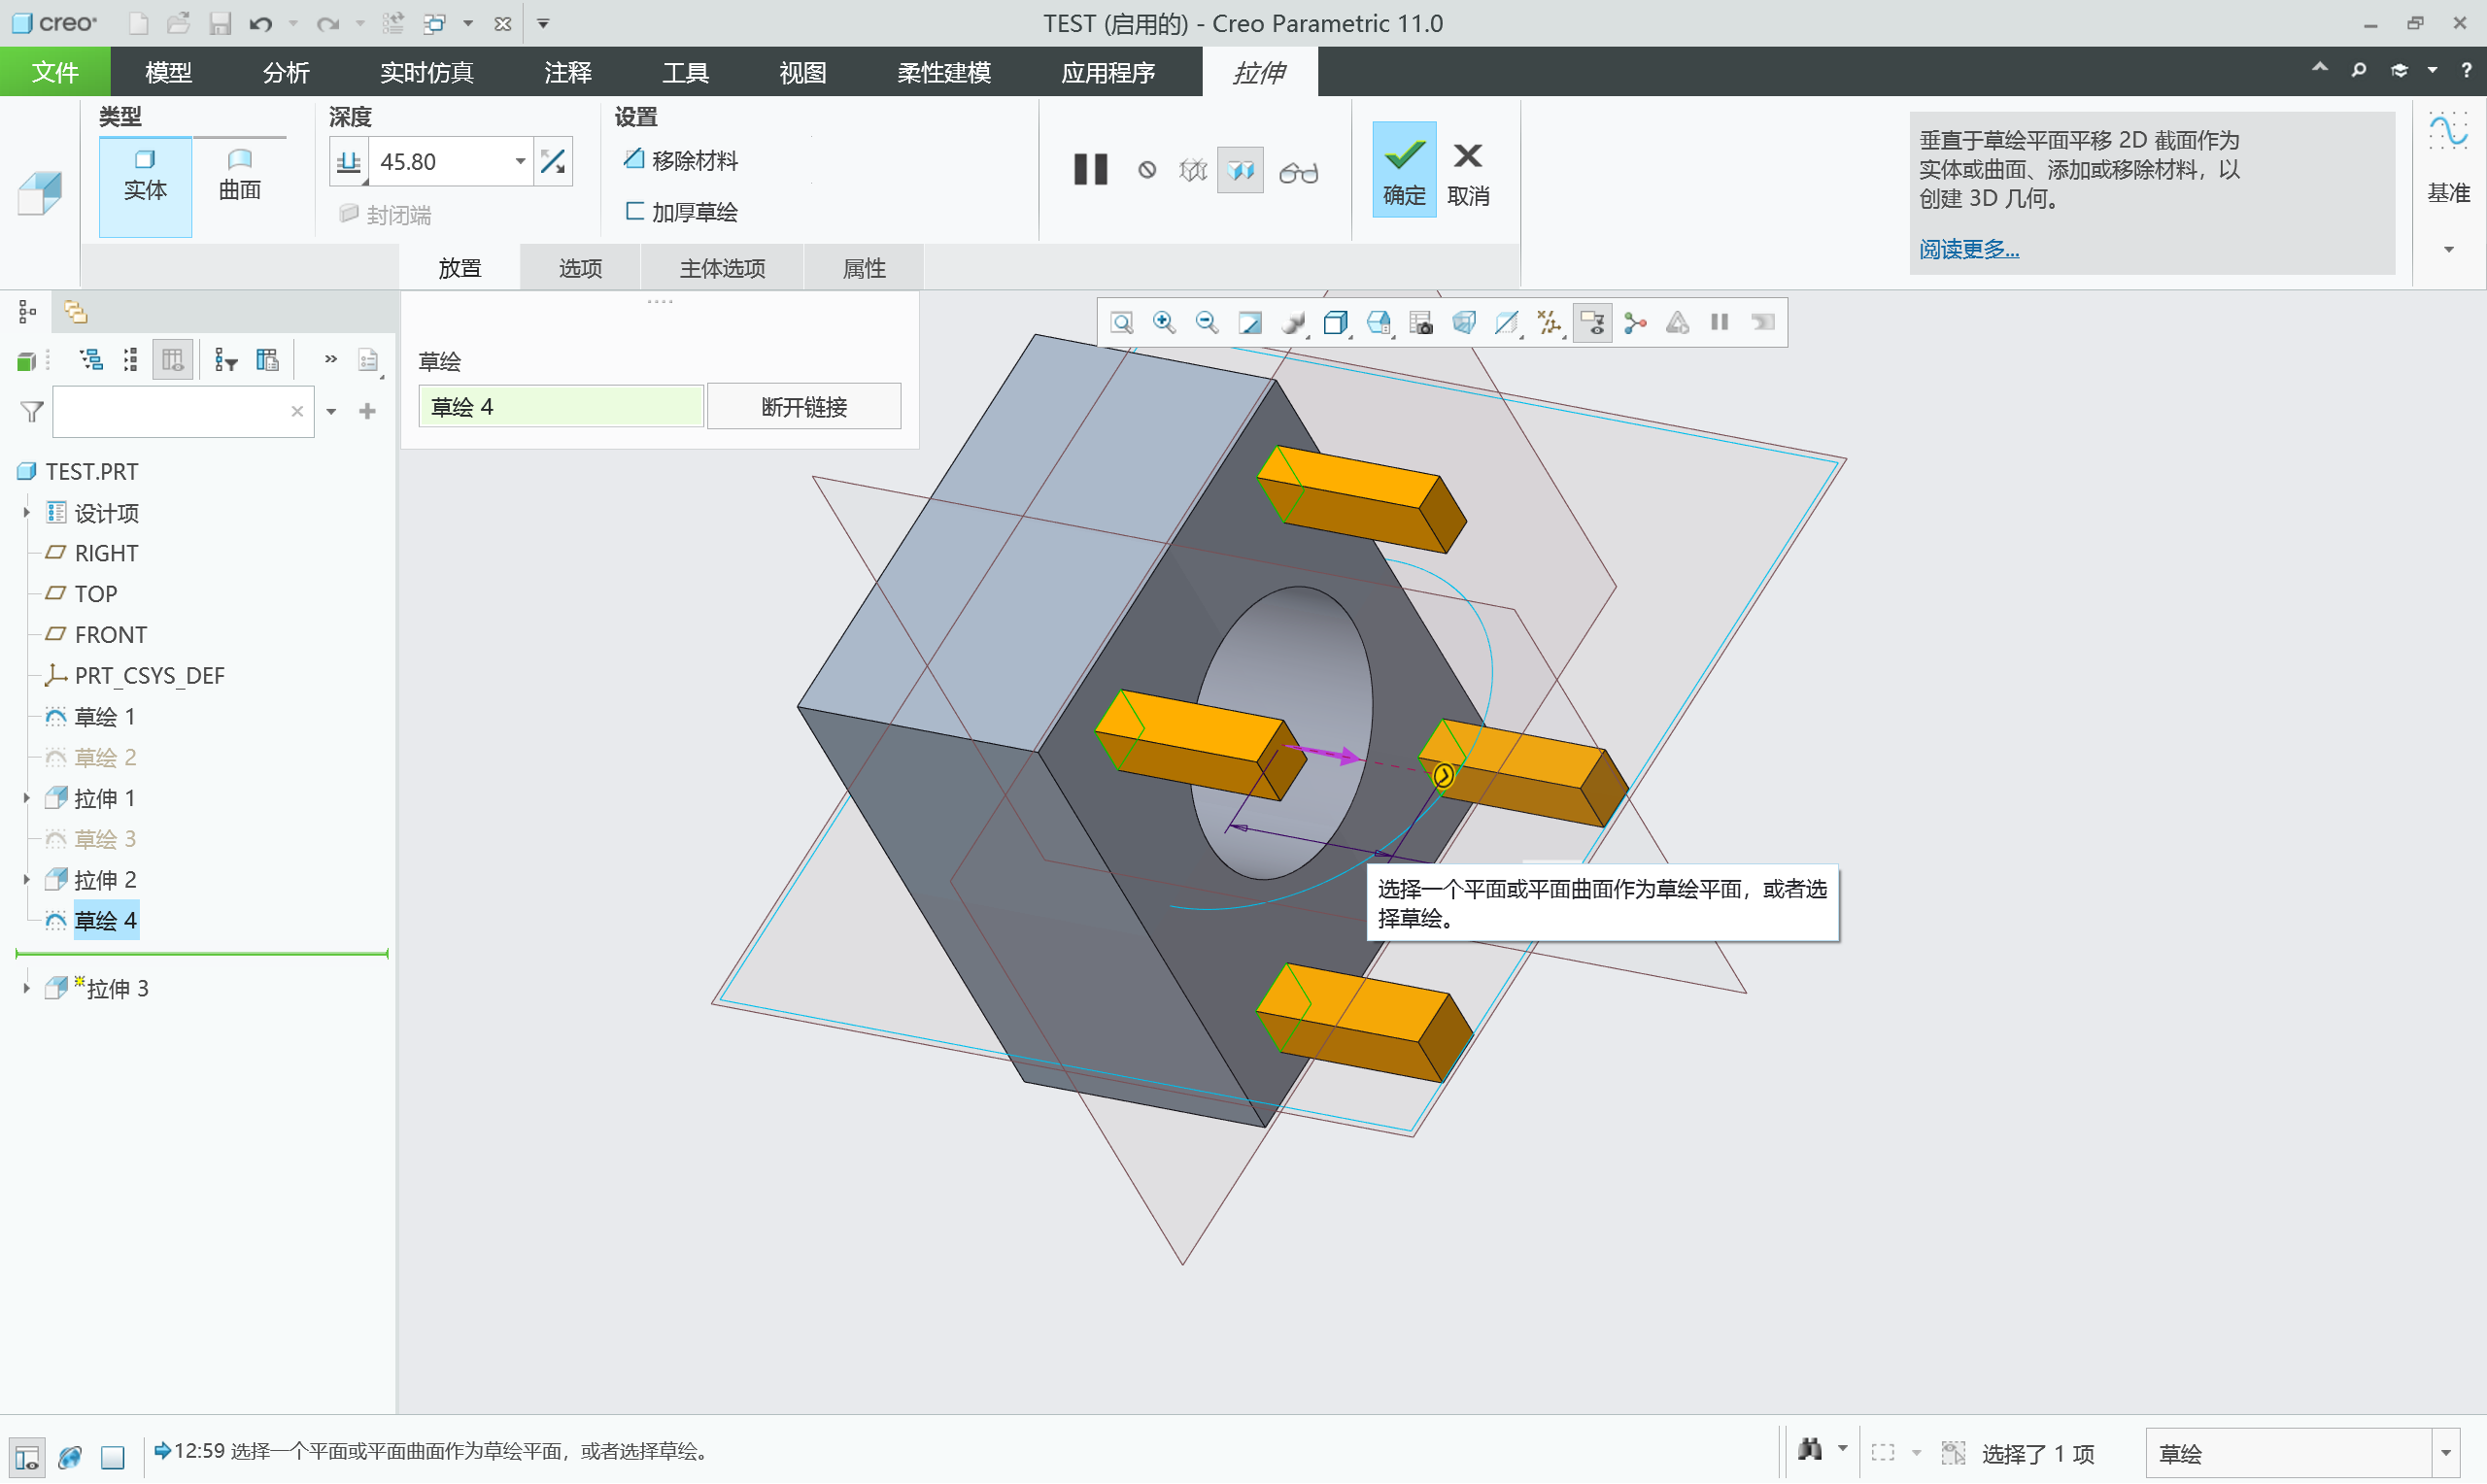Select PRT_CSYS_DEF in the model tree
The height and width of the screenshot is (1484, 2487).
(149, 676)
